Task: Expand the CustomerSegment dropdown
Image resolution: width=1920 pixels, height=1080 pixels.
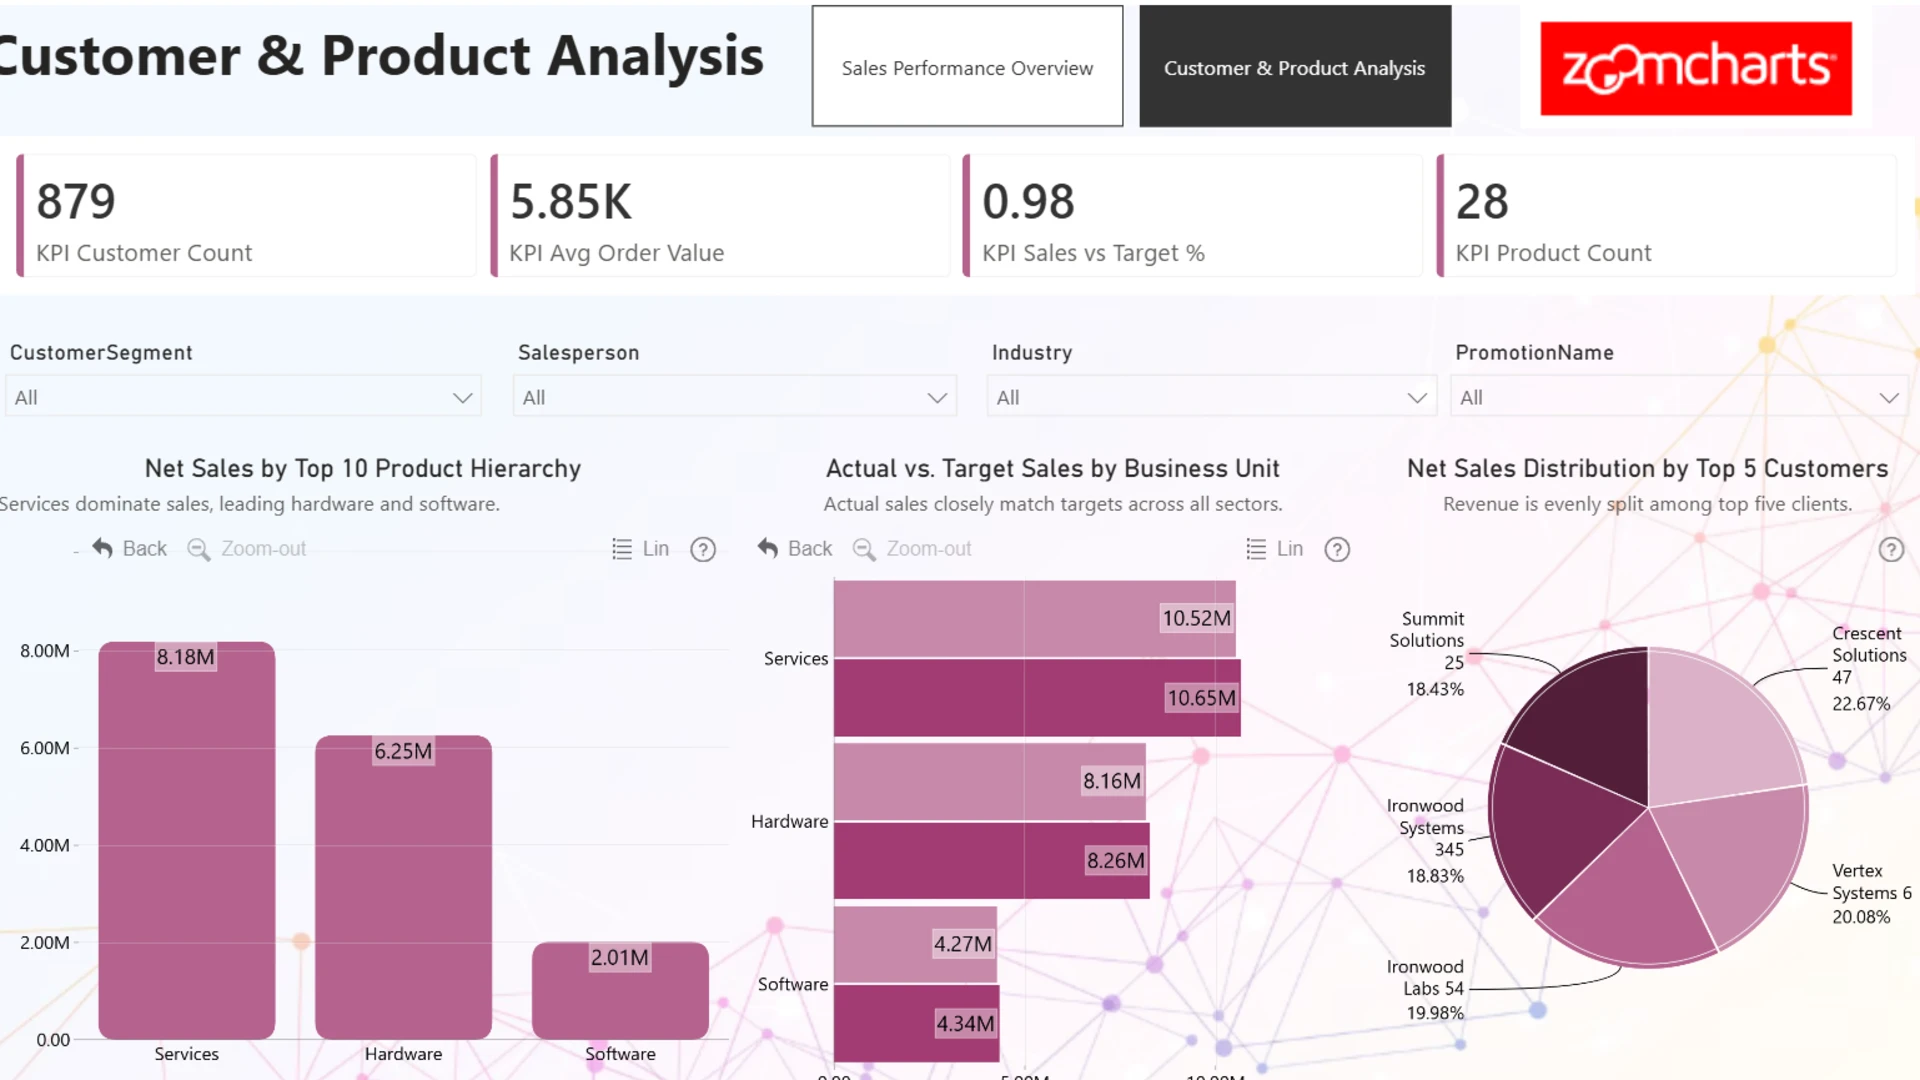Action: 243,397
